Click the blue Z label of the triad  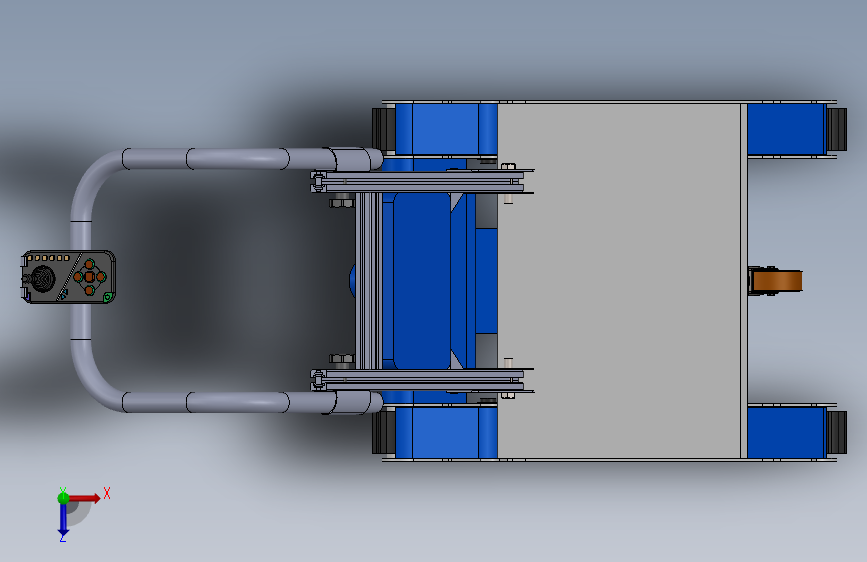62,538
